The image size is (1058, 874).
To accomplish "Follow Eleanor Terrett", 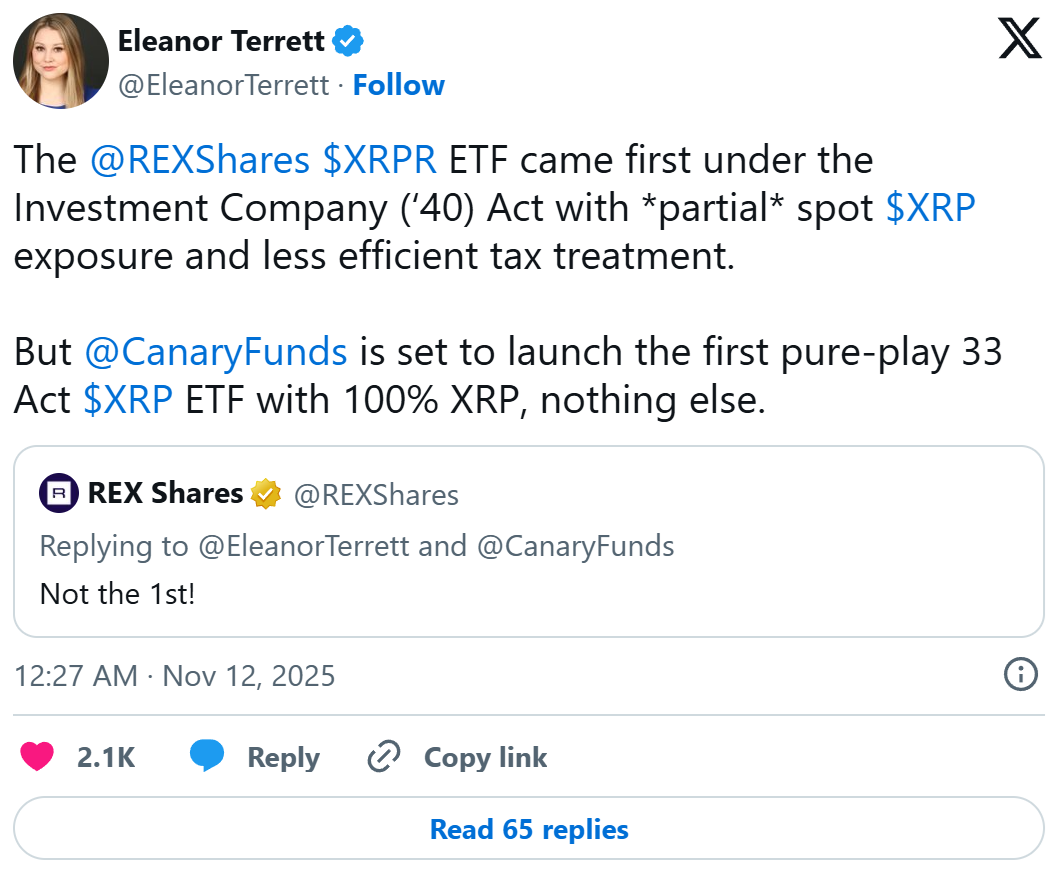I will [399, 86].
